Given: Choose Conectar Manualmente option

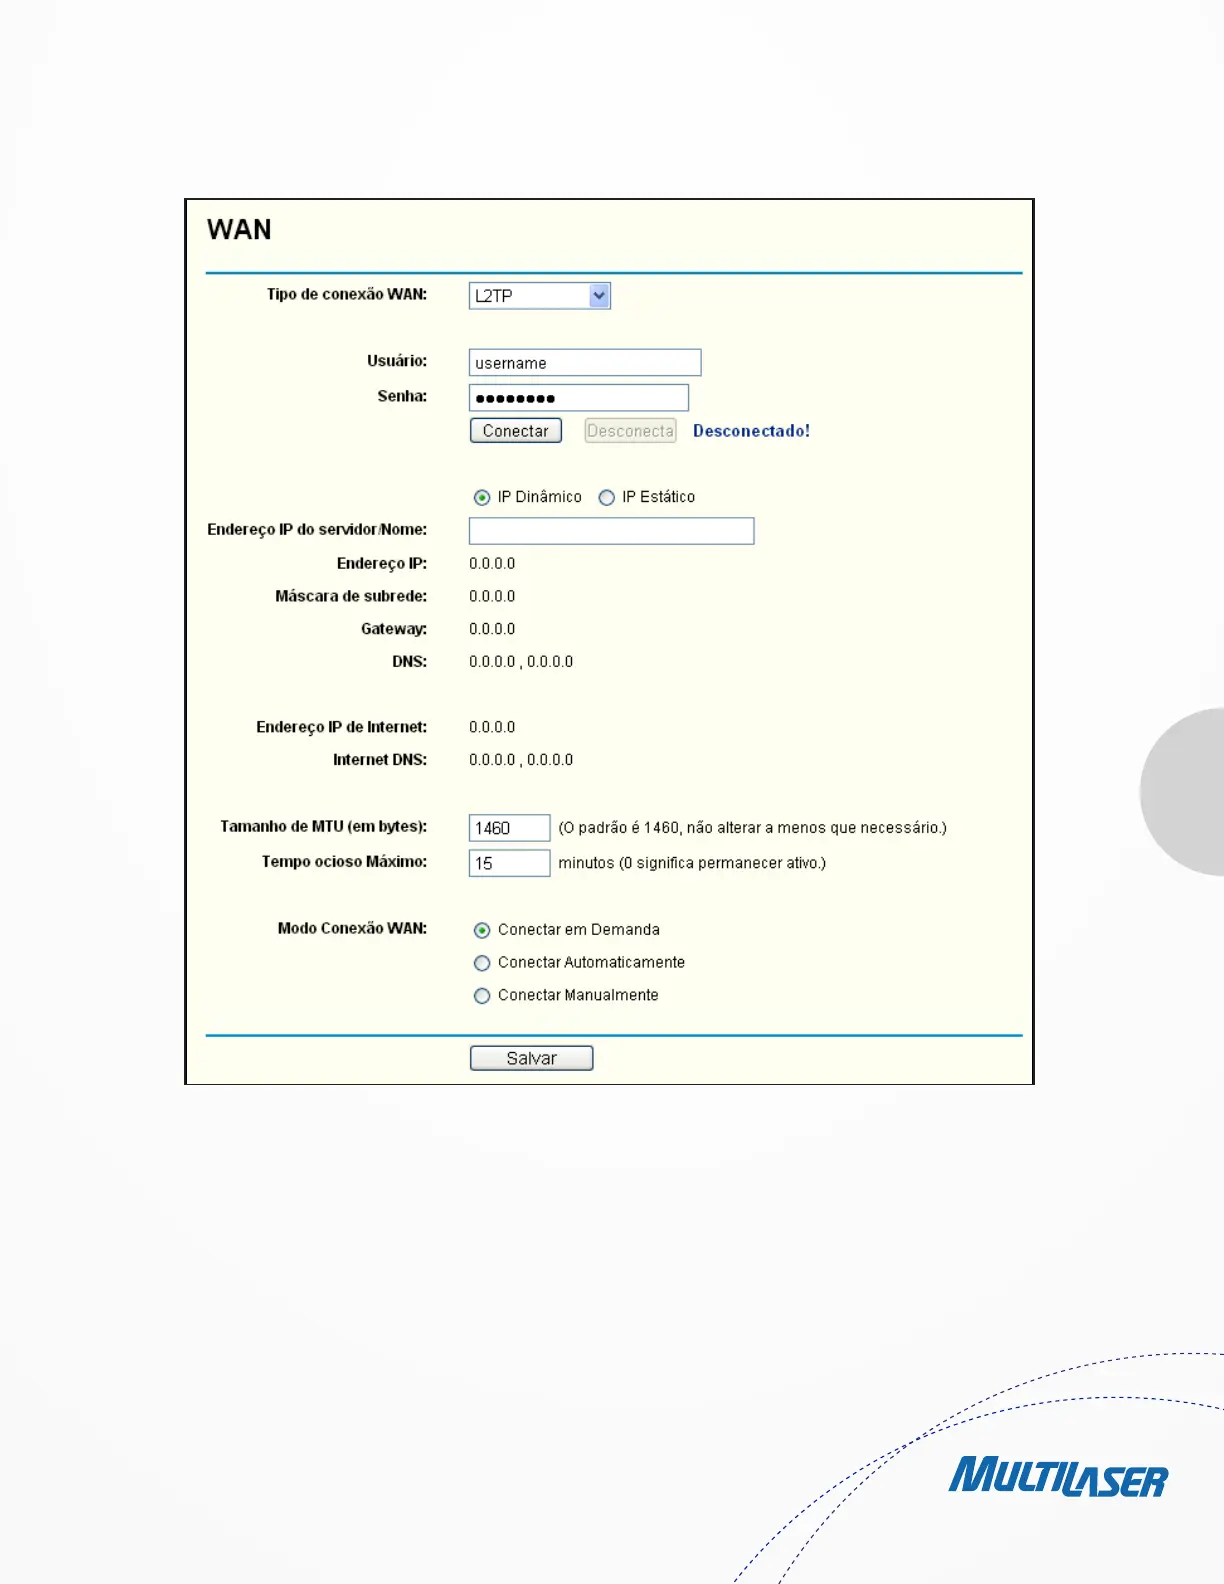Looking at the screenshot, I should [482, 996].
